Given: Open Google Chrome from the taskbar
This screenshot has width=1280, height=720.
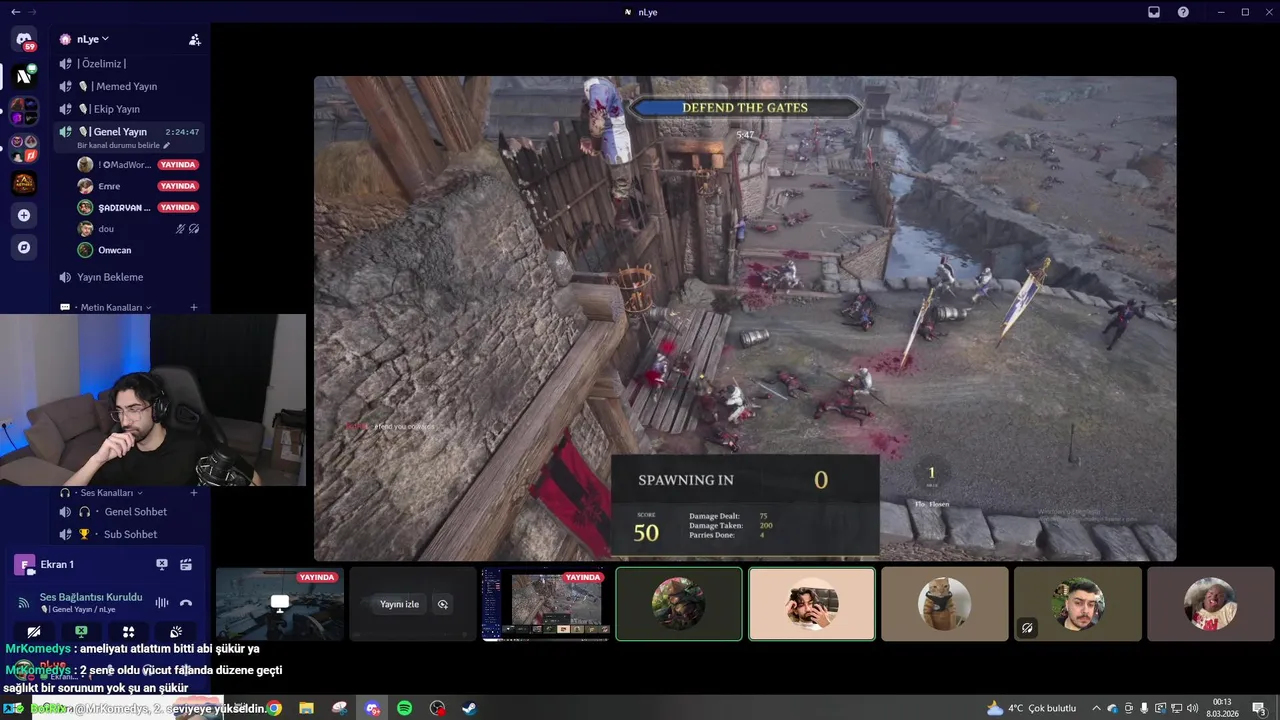Looking at the screenshot, I should click(x=274, y=708).
